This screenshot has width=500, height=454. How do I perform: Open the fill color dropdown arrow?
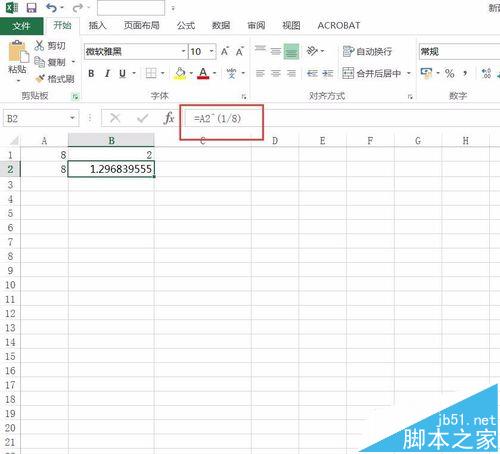(x=191, y=73)
